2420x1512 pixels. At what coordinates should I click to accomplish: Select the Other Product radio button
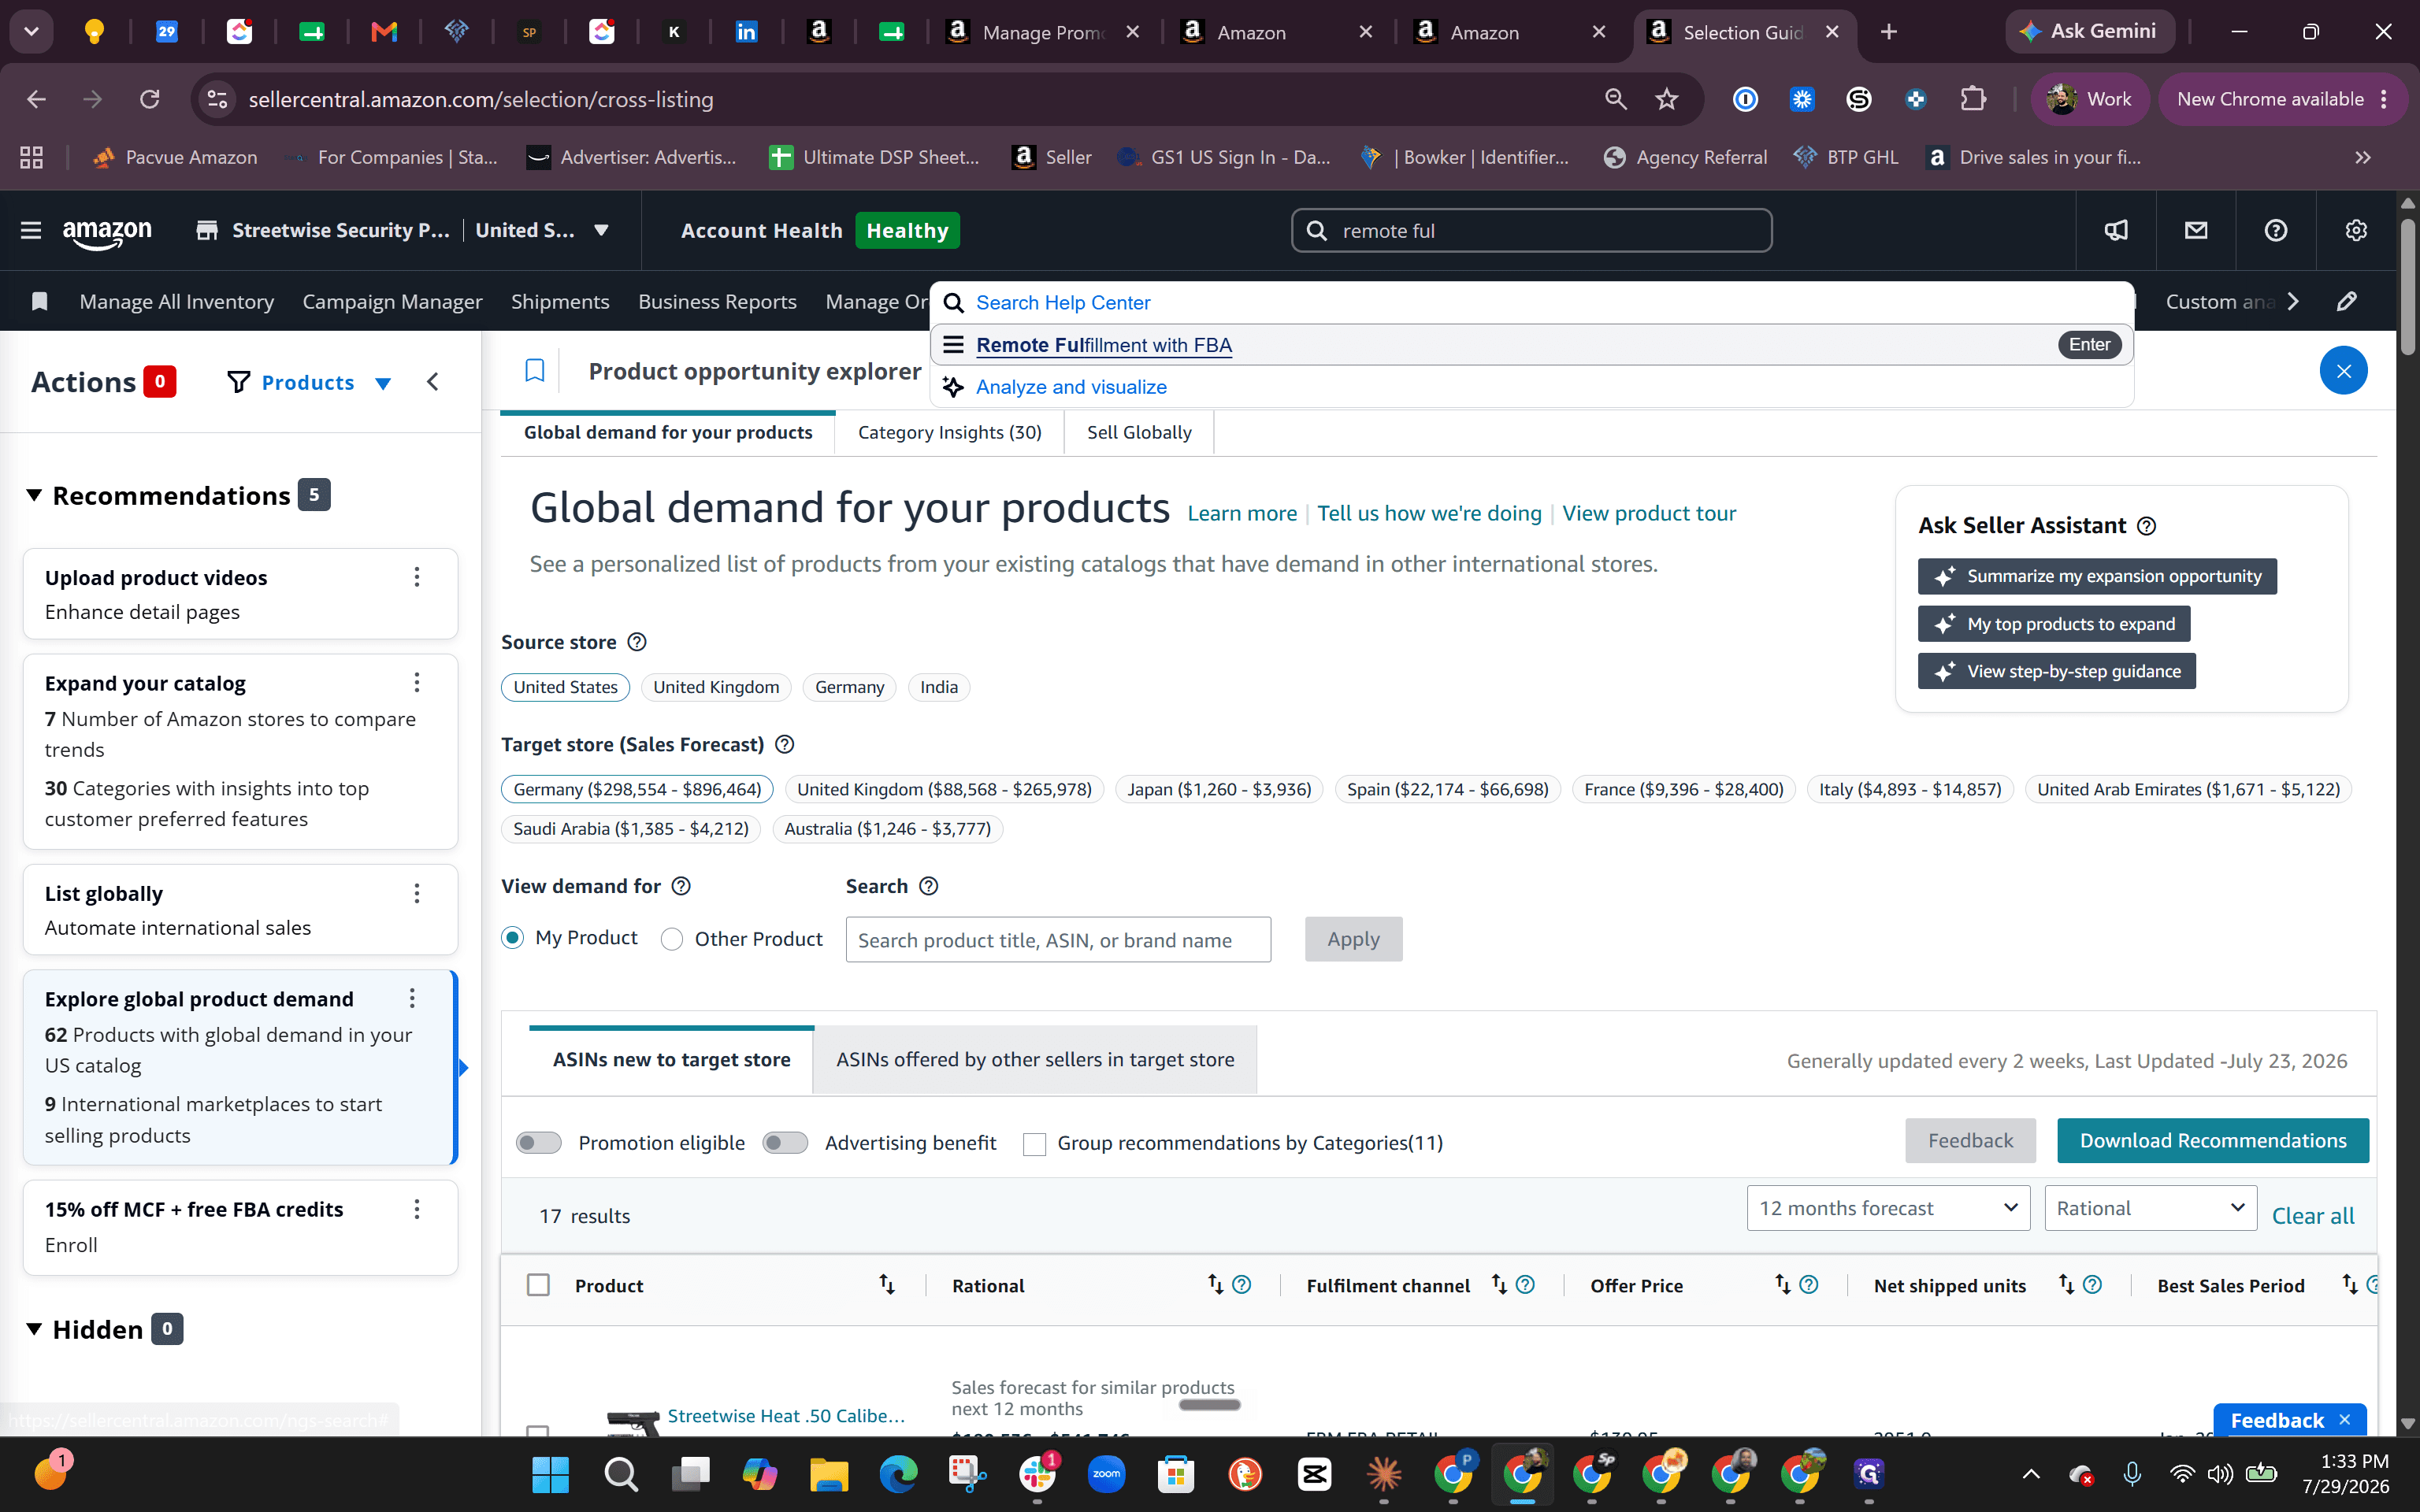point(672,939)
